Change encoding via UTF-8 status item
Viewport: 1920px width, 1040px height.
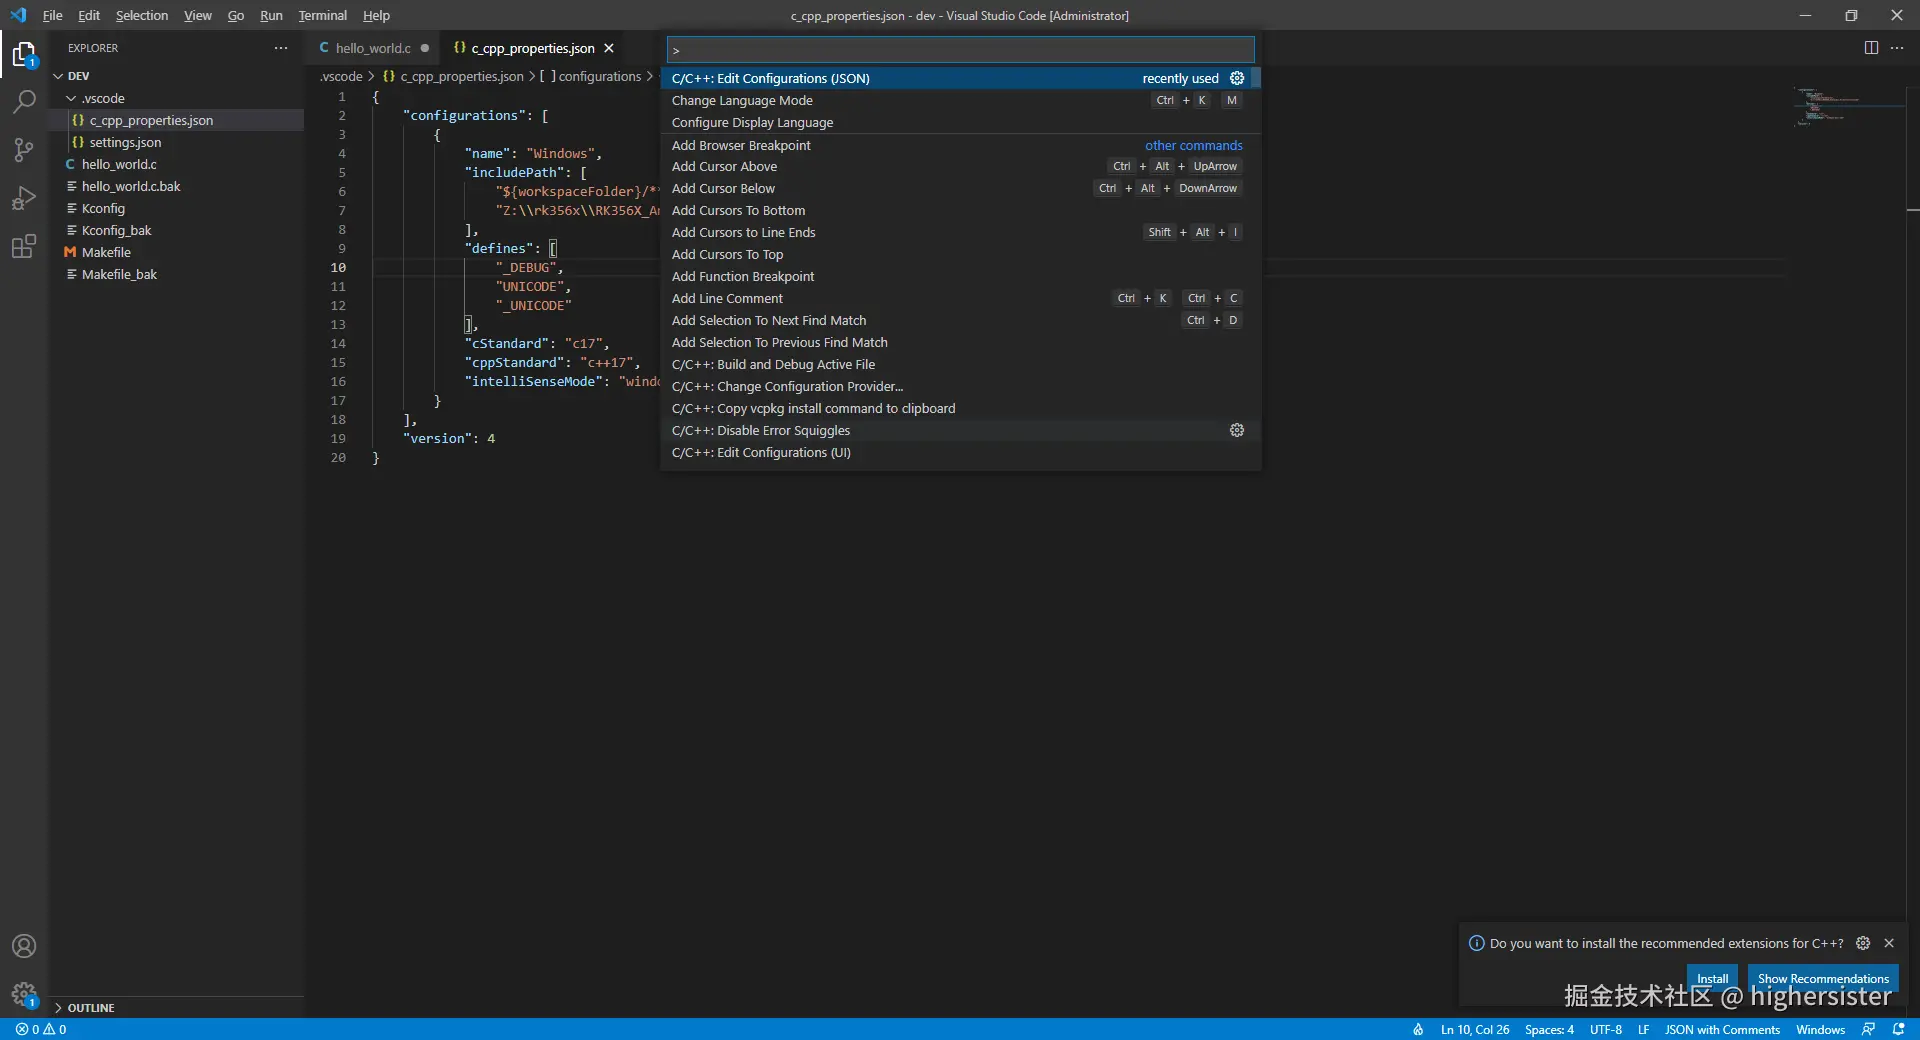point(1606,1029)
